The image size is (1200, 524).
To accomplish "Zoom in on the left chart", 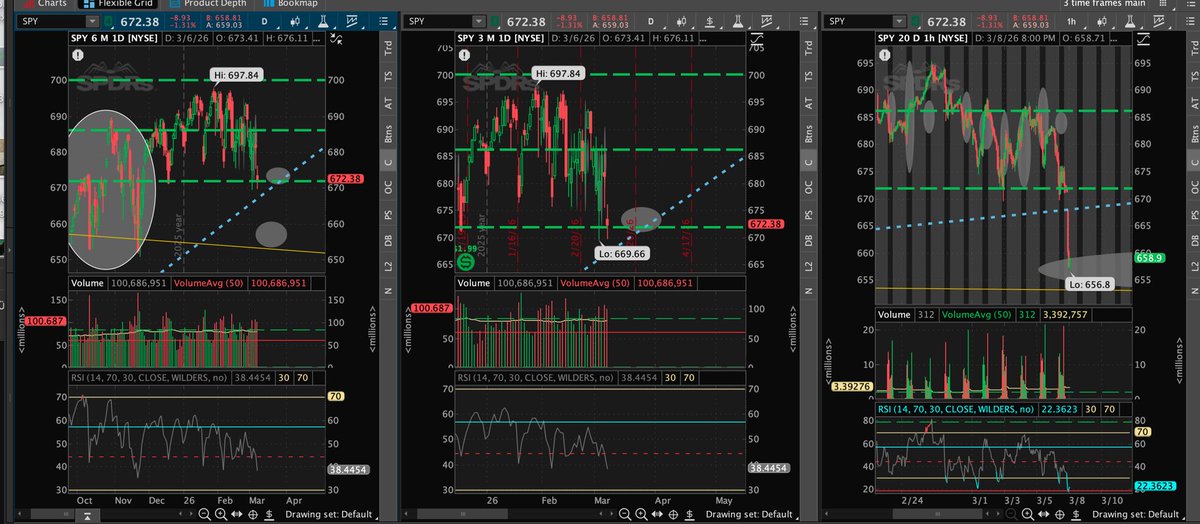I will (221, 514).
